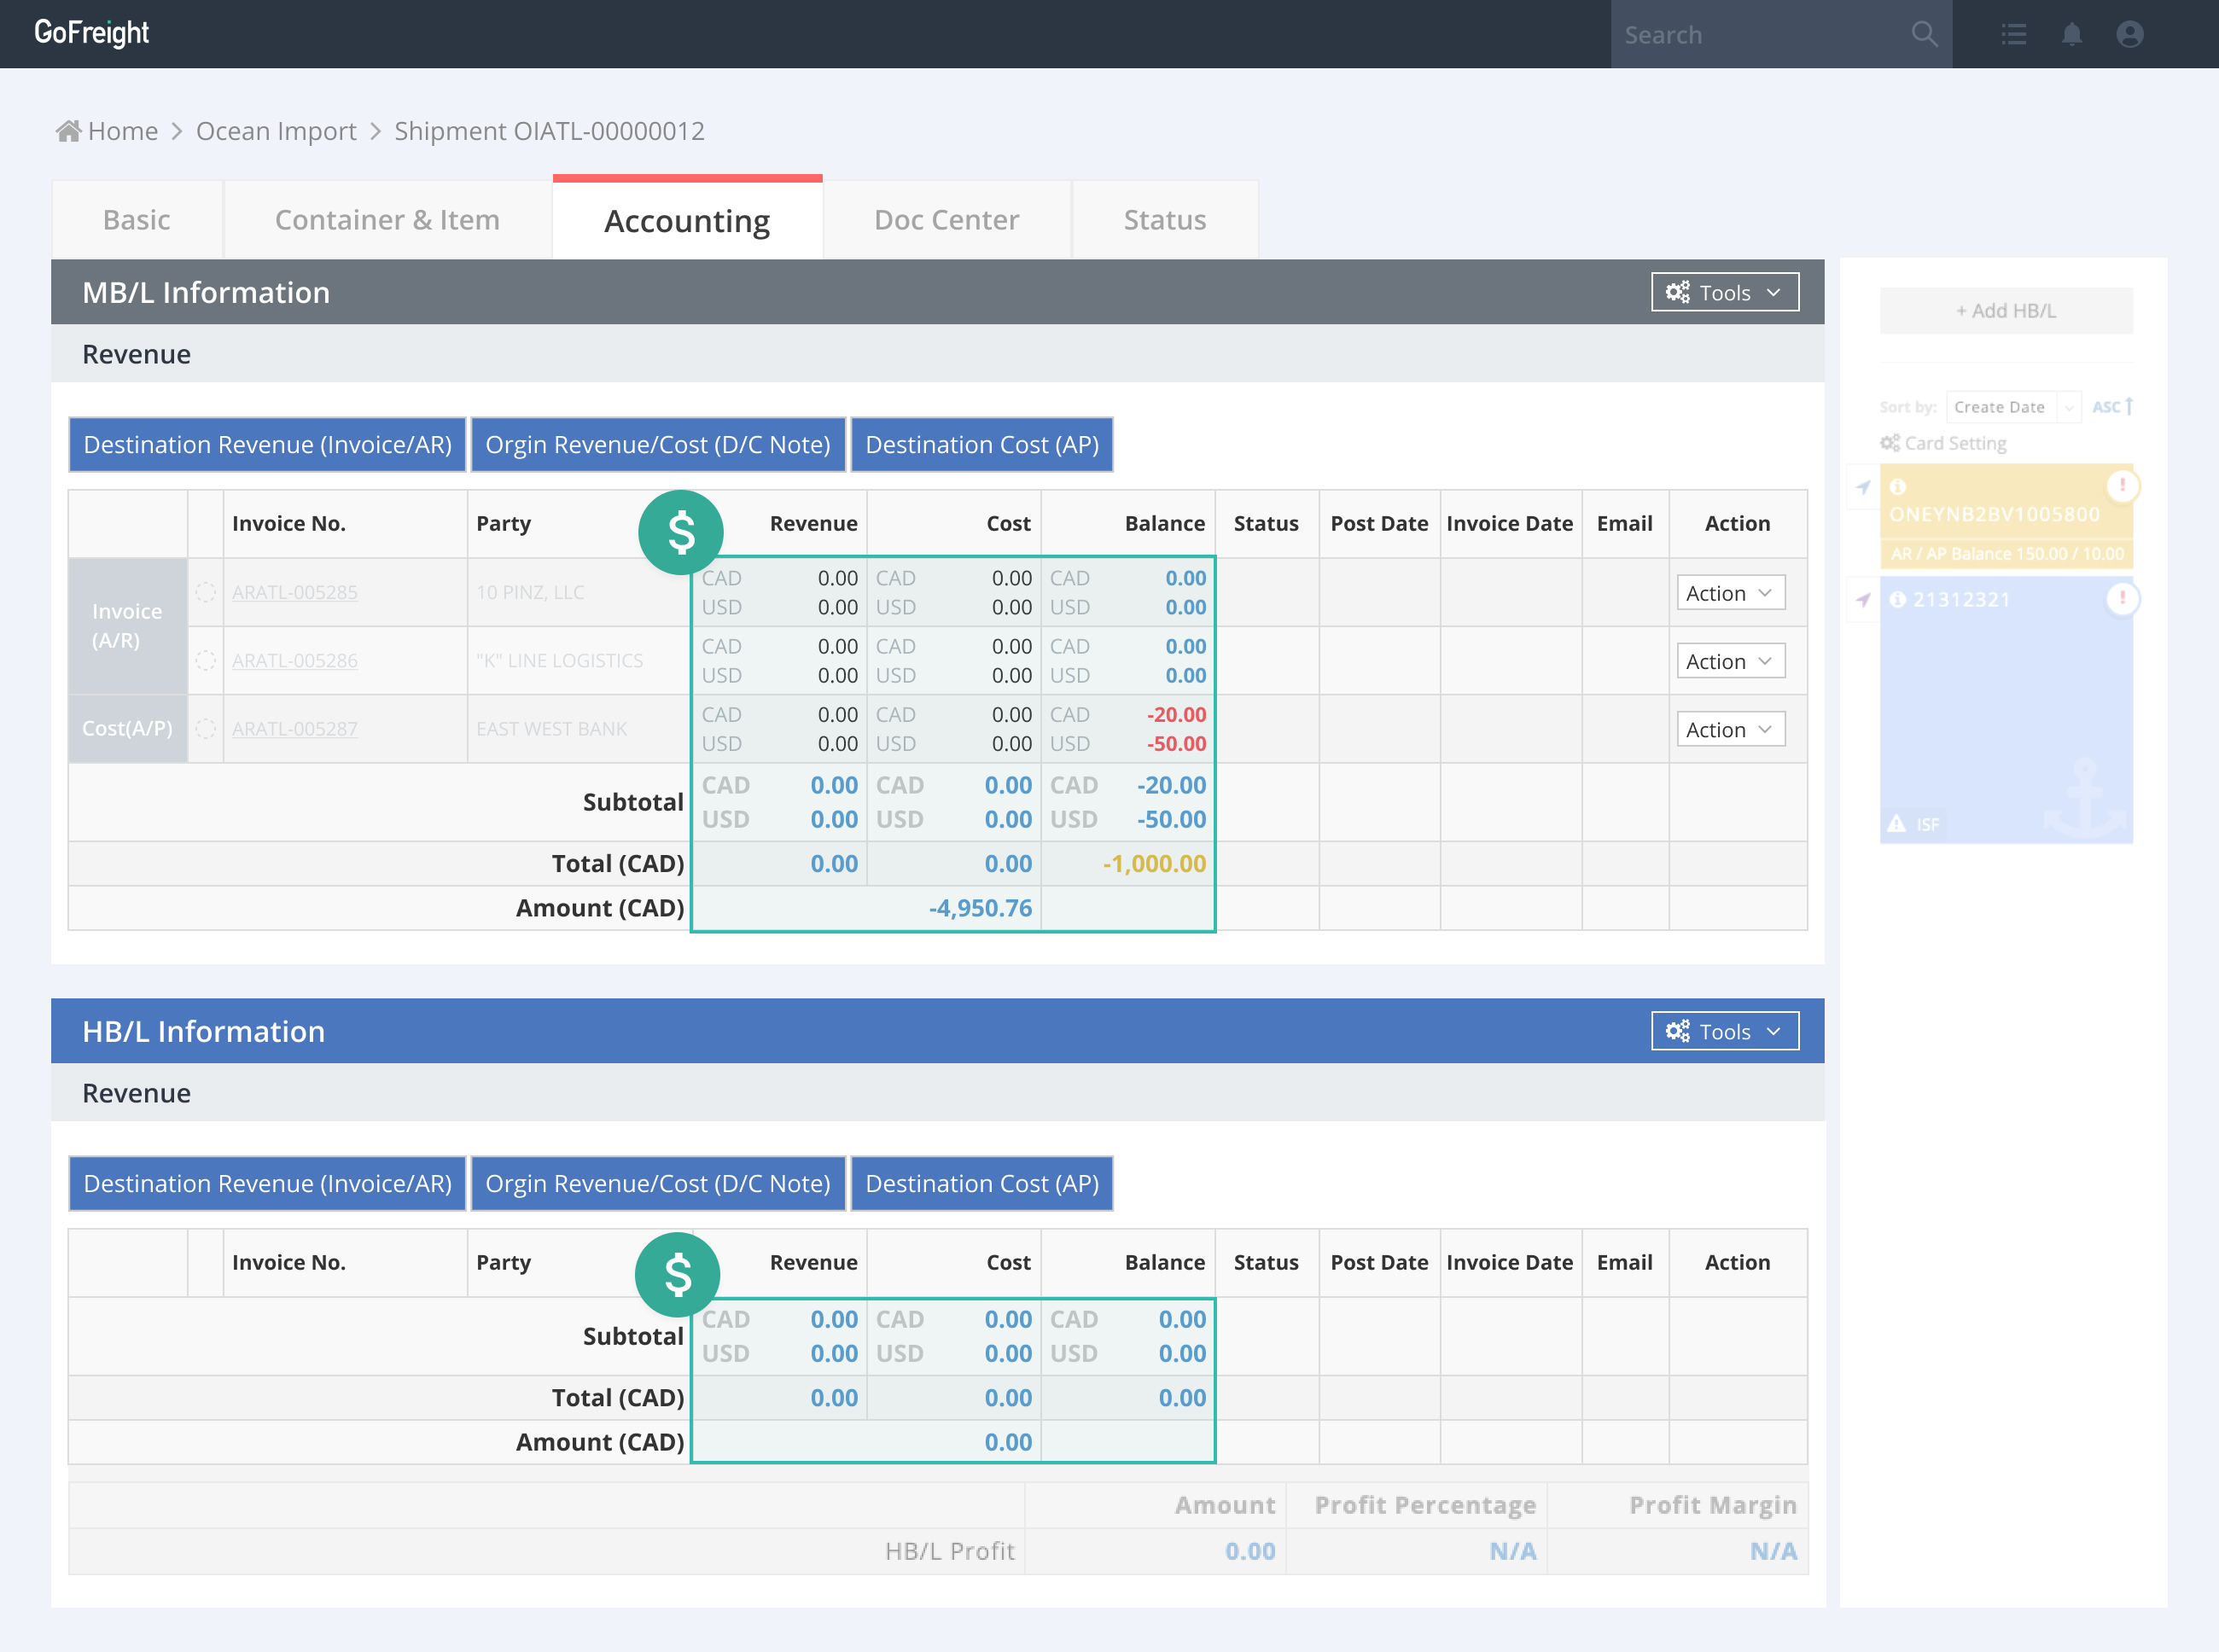Switch to the Doc Center tab
The height and width of the screenshot is (1652, 2219).
click(946, 220)
